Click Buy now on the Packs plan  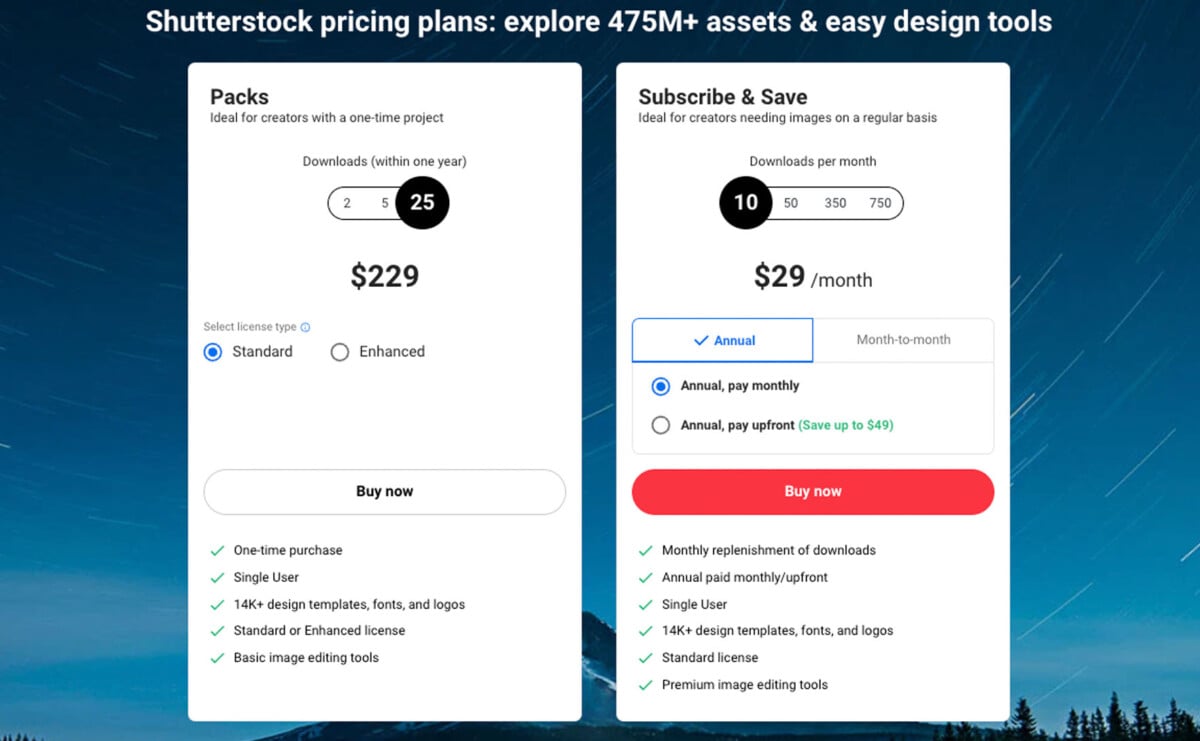click(385, 491)
